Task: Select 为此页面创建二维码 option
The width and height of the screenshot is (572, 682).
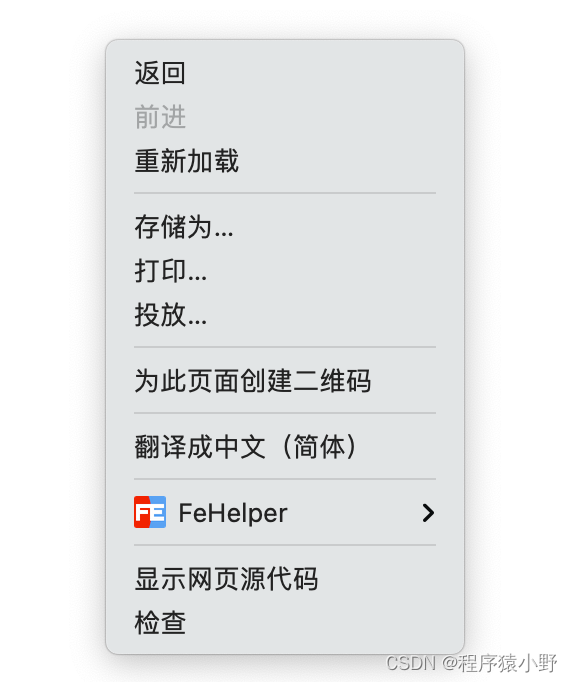Action: [285, 380]
